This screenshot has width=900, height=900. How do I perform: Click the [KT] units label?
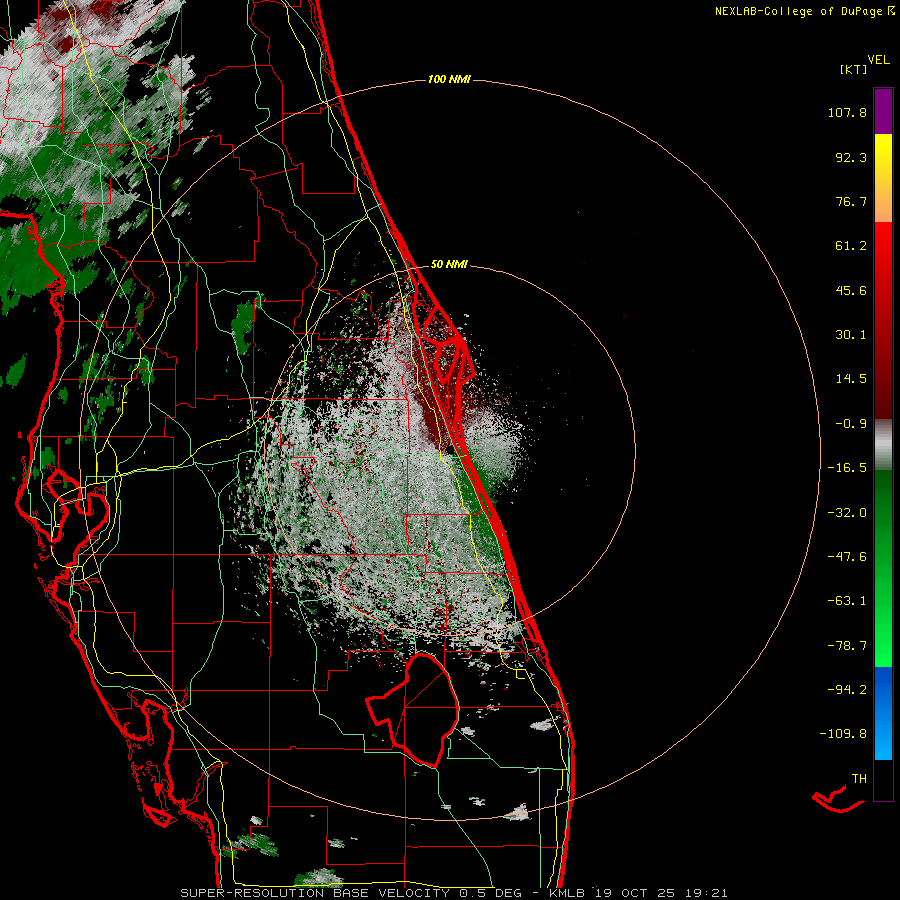click(853, 69)
